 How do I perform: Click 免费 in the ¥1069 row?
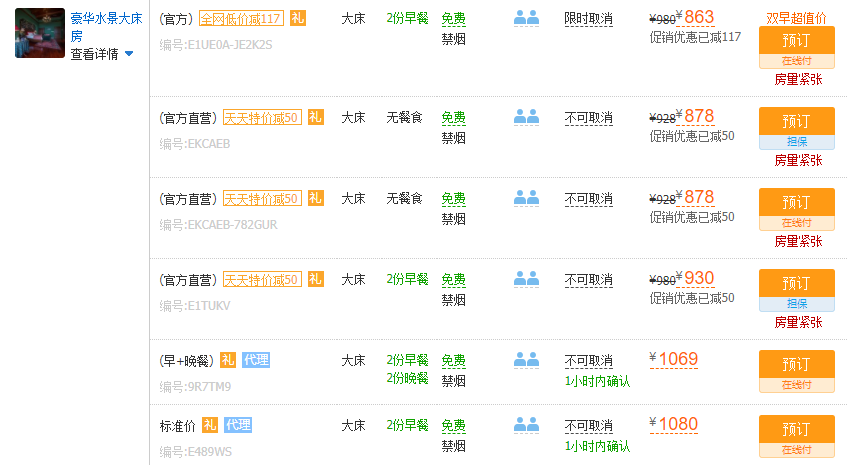coord(453,360)
